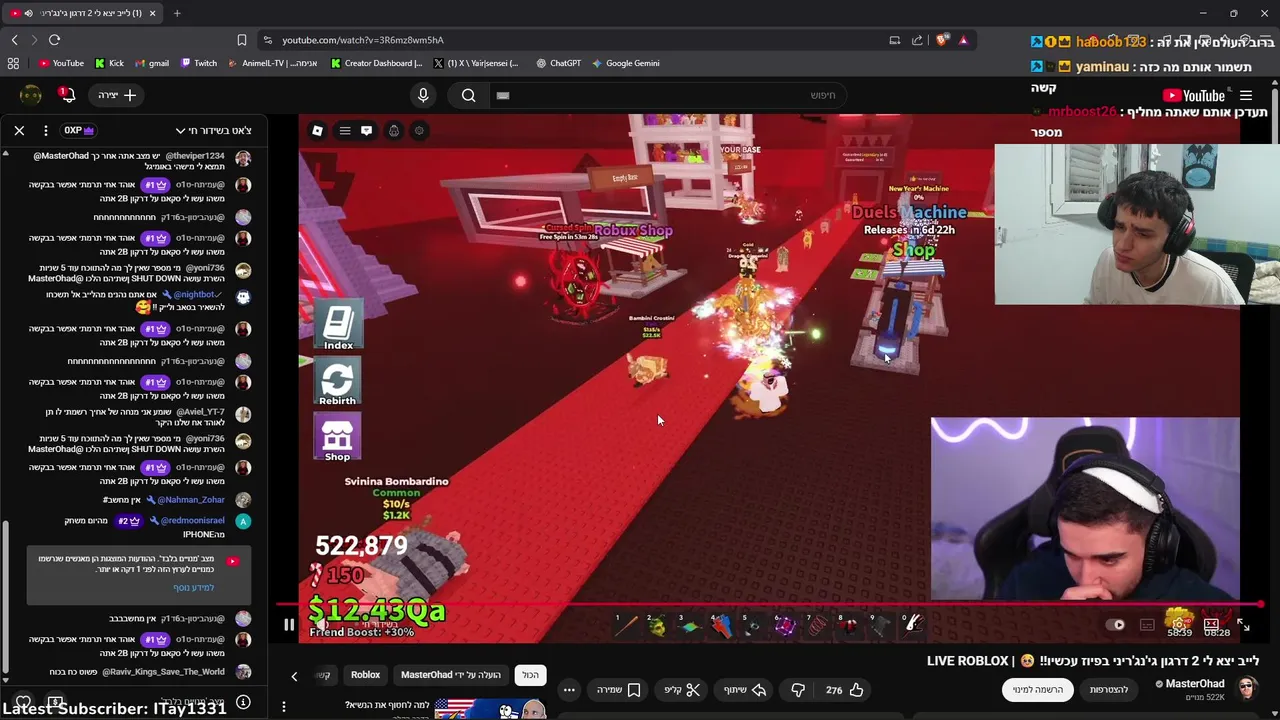Click the YouTube search magnifier icon
This screenshot has width=1280, height=720.
468,95
